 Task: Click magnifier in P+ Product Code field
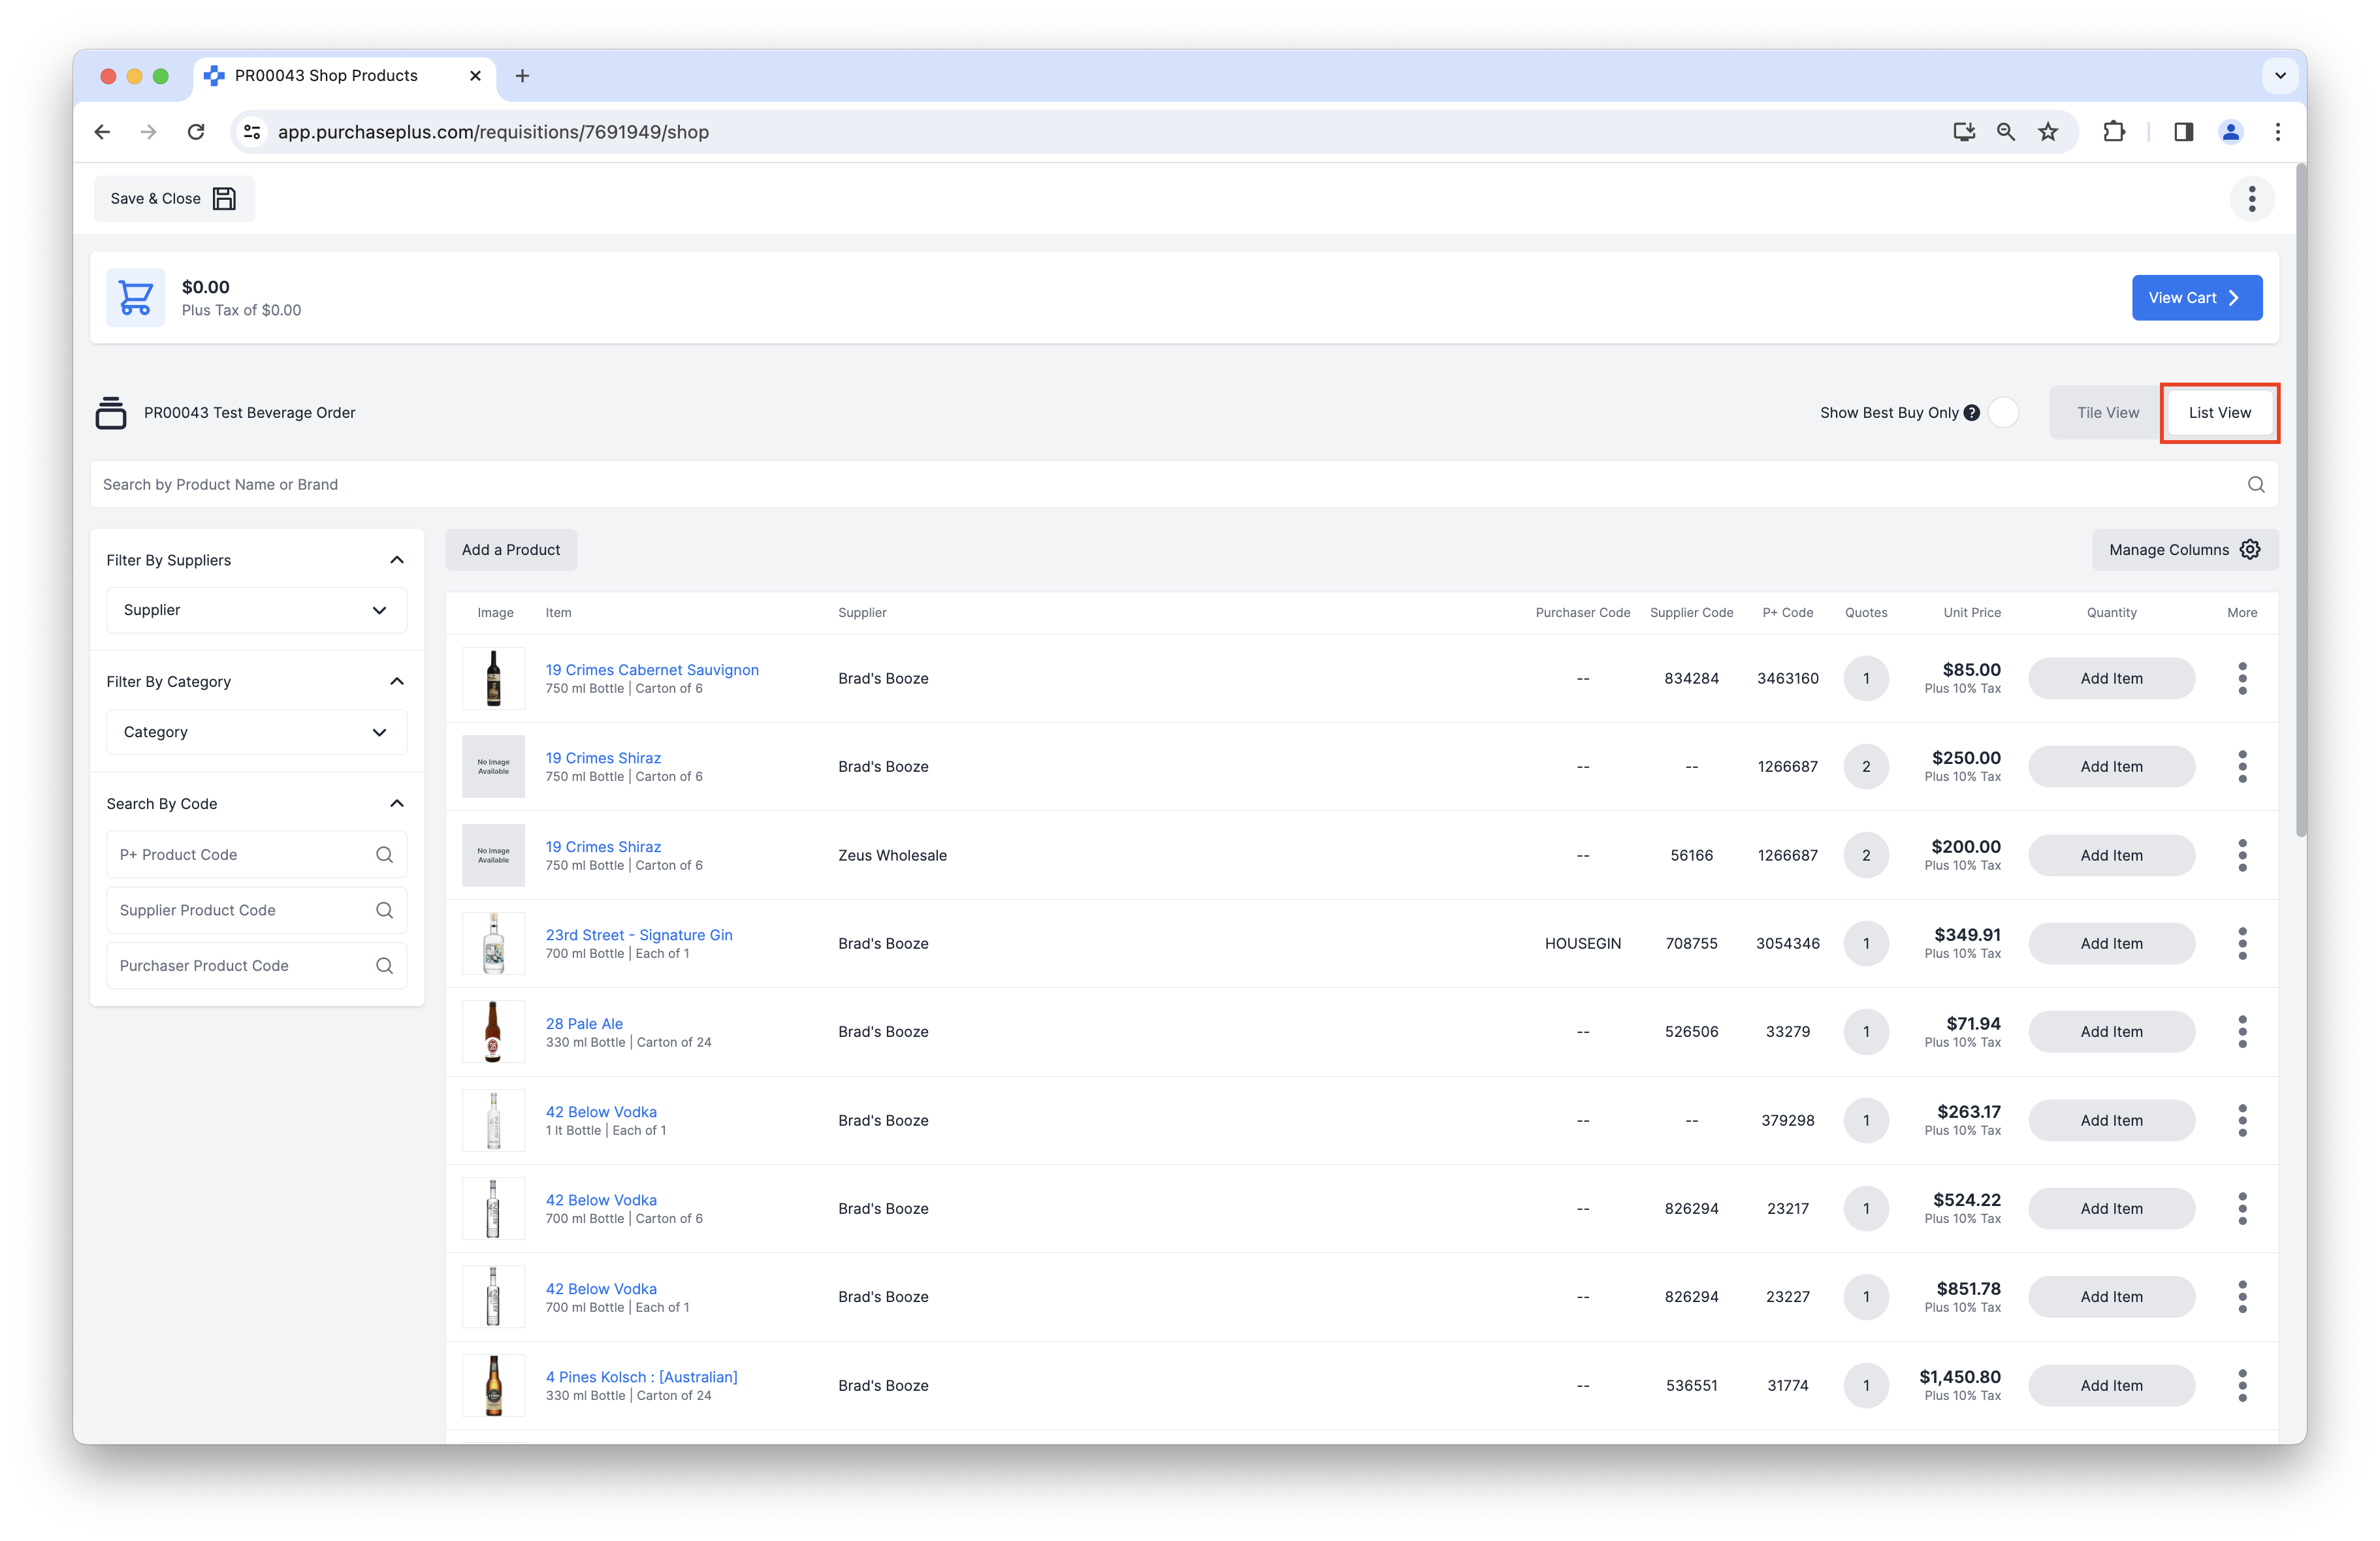click(x=384, y=855)
